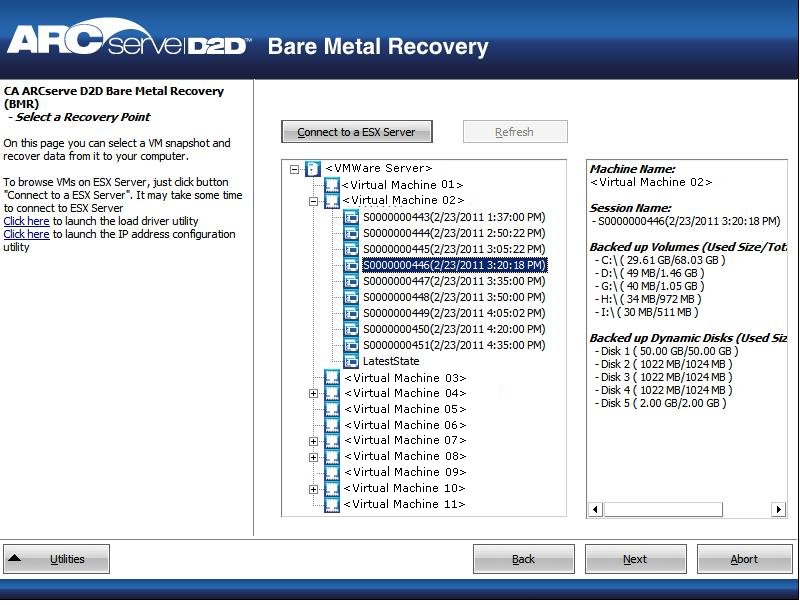Select Virtual Machine 09 label
This screenshot has height=605, width=800.
[x=405, y=472]
